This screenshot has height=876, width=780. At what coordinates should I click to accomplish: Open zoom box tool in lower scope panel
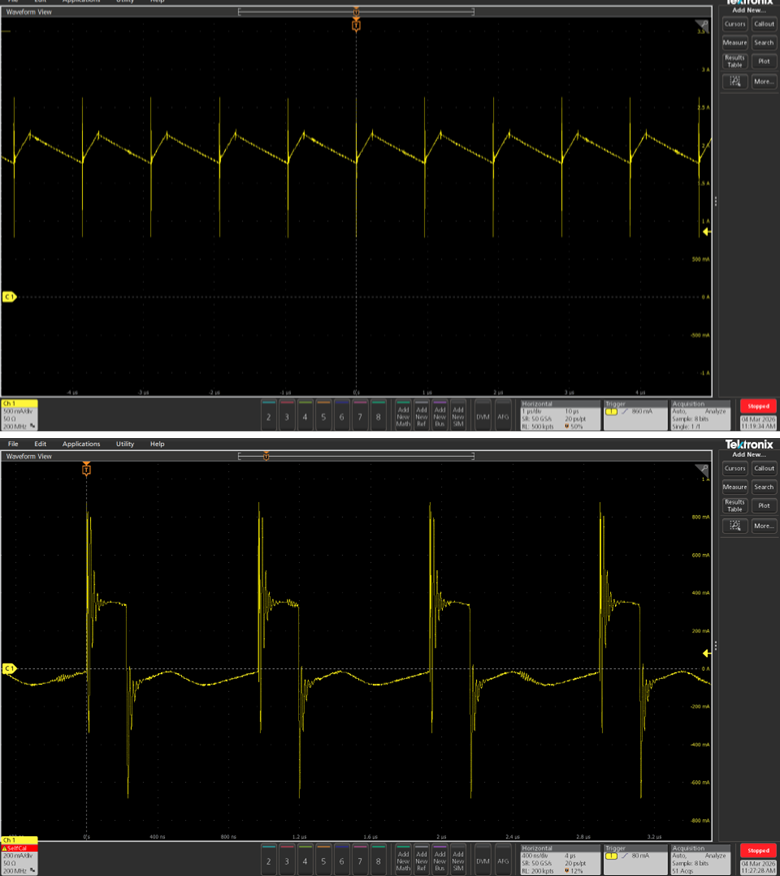[x=735, y=526]
